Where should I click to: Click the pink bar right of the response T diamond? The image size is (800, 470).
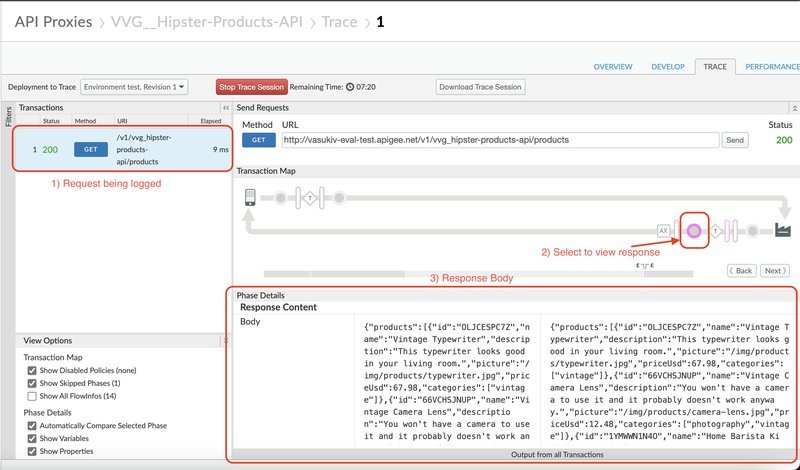click(x=728, y=231)
